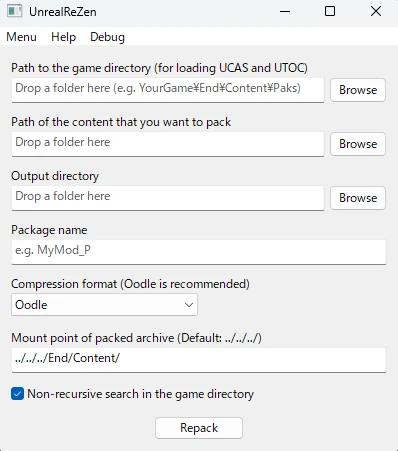Focus the Output directory text field
The width and height of the screenshot is (398, 451).
click(x=168, y=198)
